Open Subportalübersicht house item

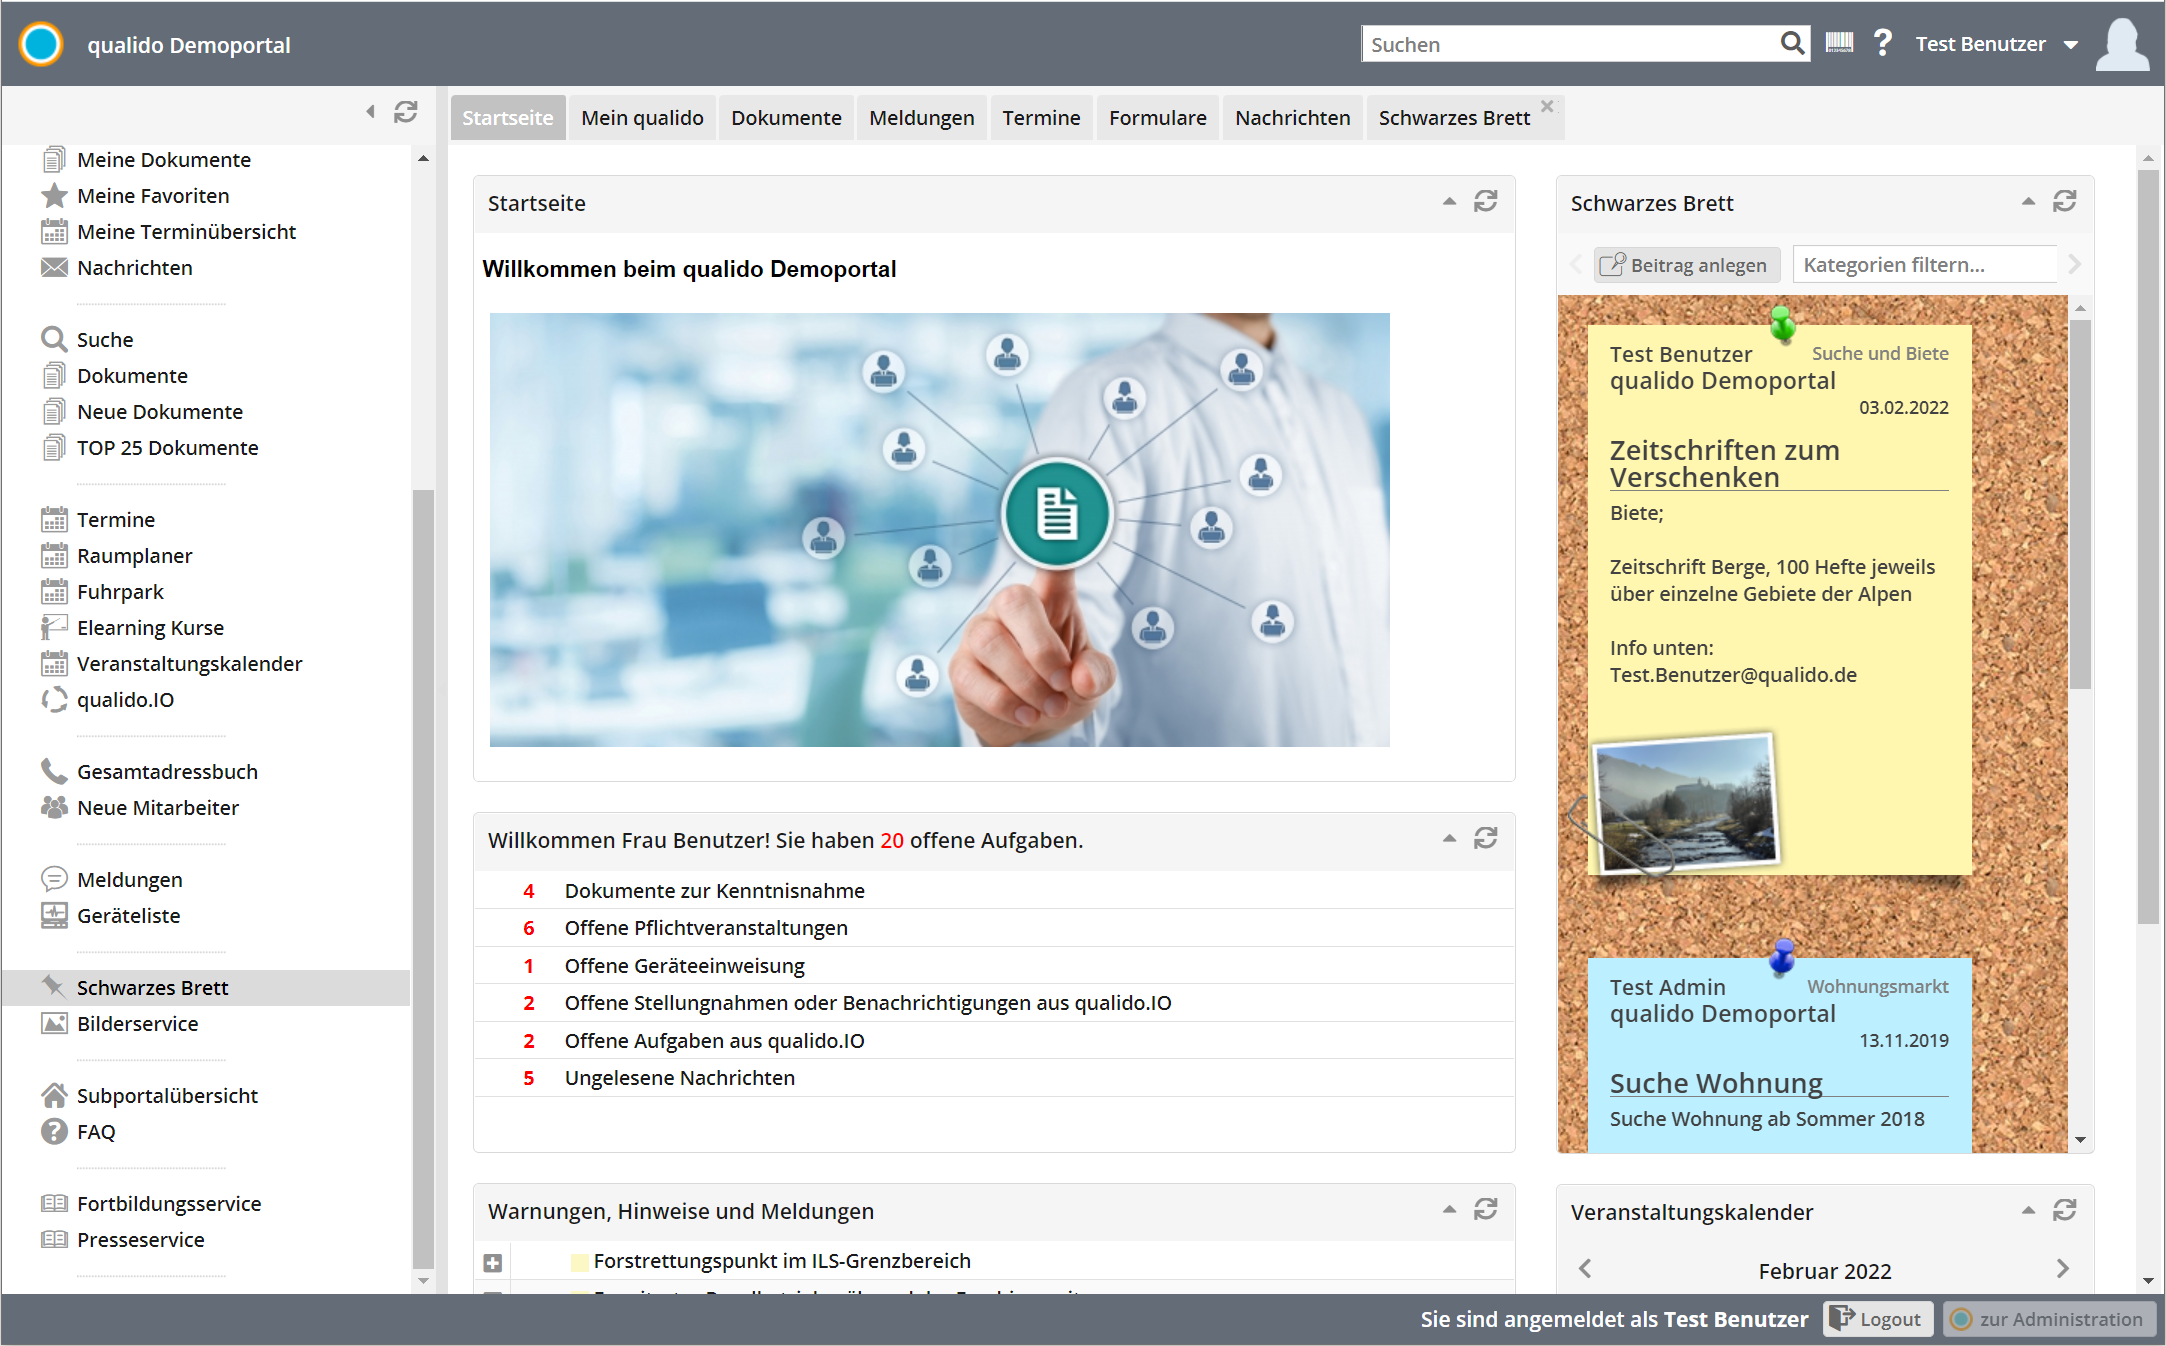(x=150, y=1096)
